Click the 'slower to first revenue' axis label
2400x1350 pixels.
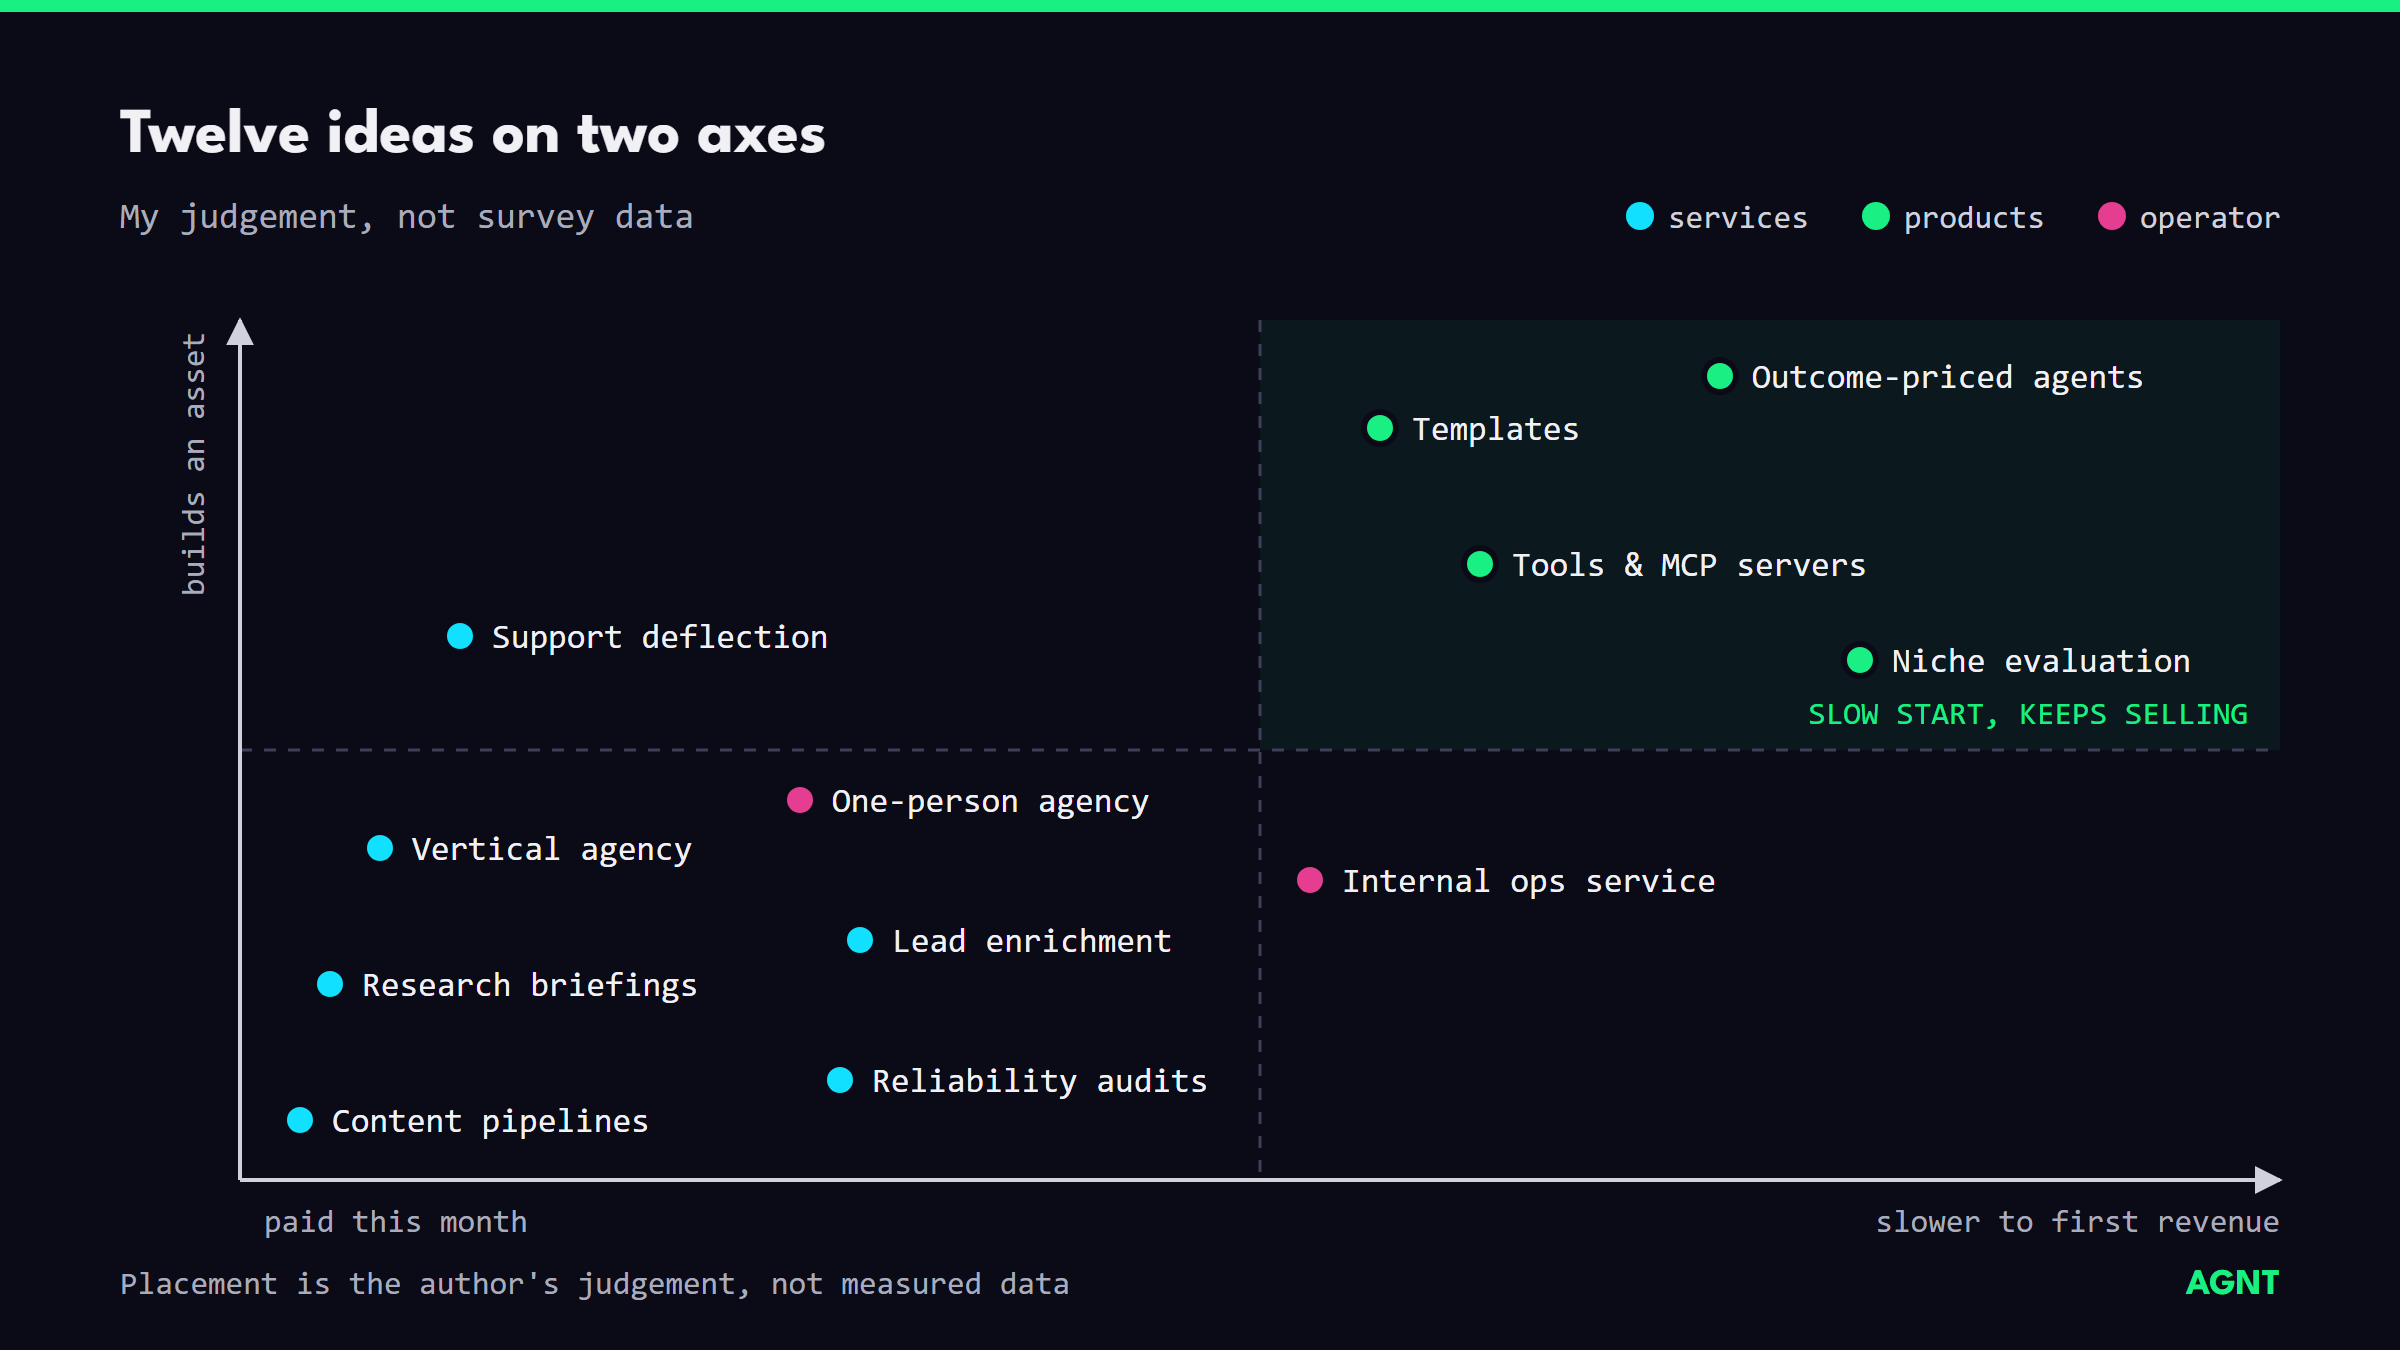(2078, 1223)
